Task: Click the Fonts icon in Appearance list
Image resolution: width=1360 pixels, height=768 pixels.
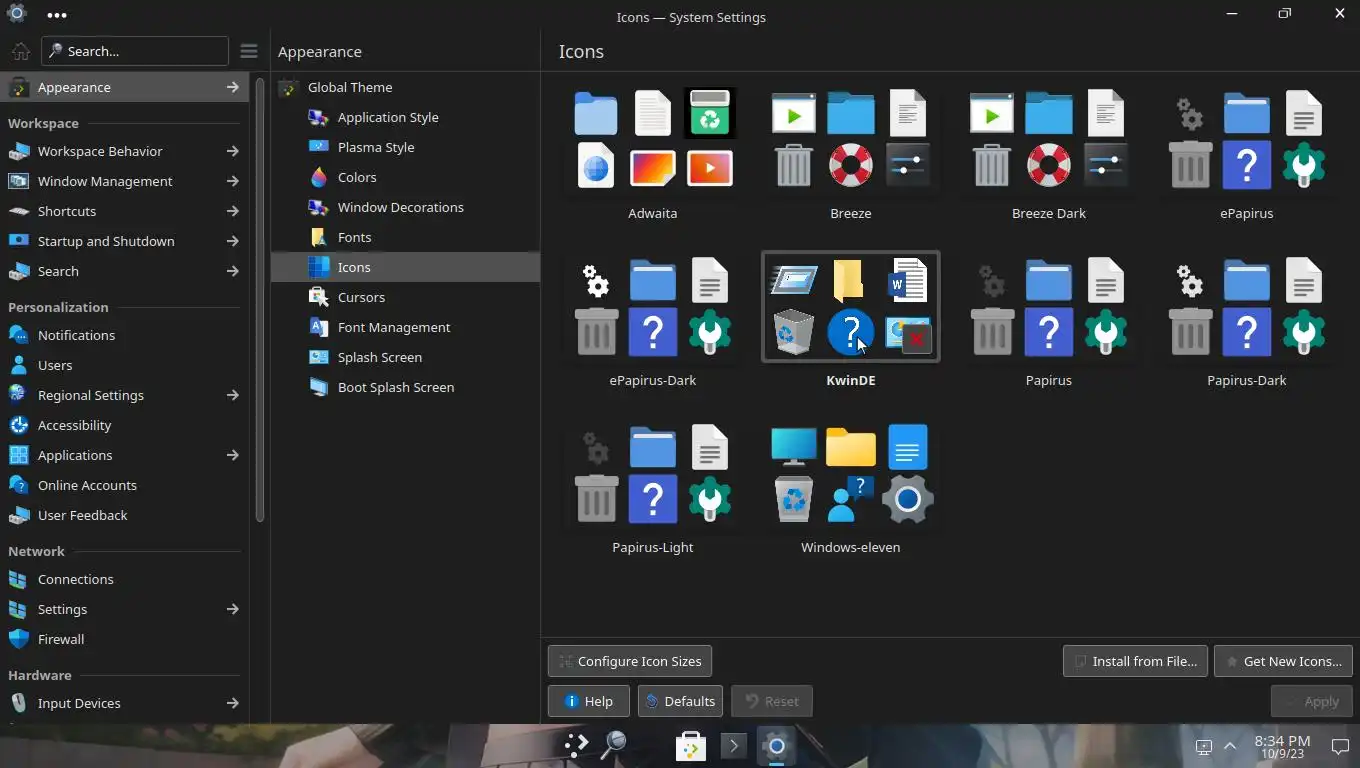Action: (x=319, y=237)
